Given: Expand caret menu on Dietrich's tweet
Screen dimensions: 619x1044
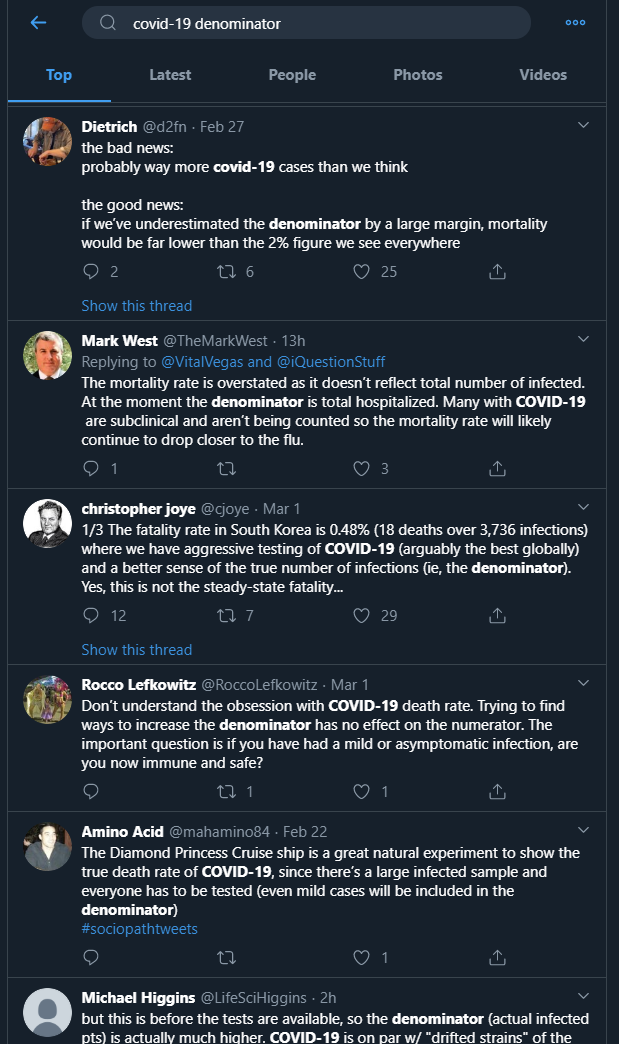Looking at the screenshot, I should click(x=584, y=125).
